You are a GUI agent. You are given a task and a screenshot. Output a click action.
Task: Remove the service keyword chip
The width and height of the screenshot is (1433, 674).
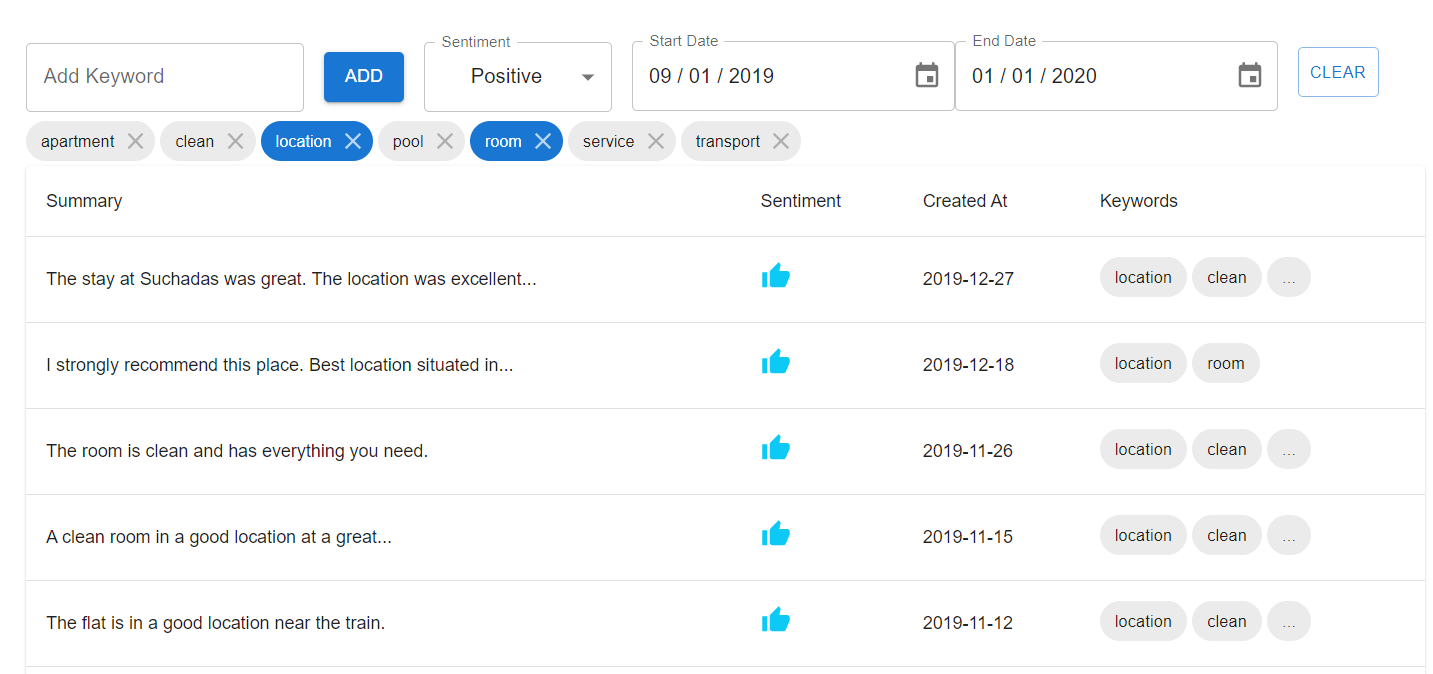656,142
